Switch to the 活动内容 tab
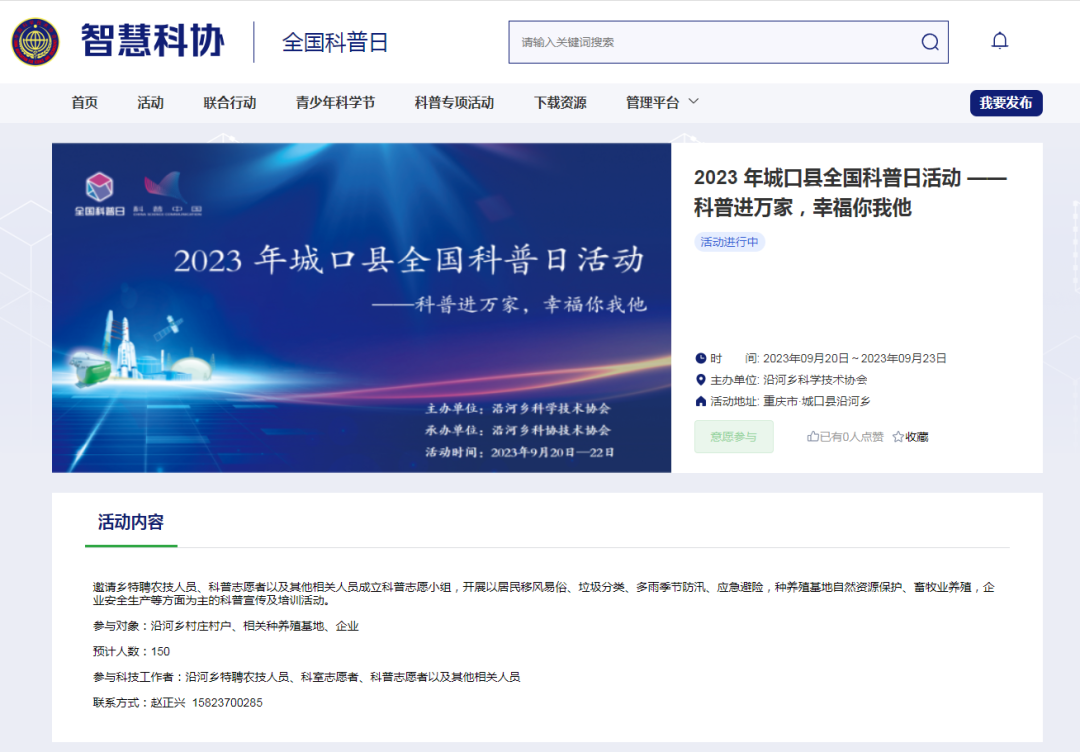 pos(130,521)
